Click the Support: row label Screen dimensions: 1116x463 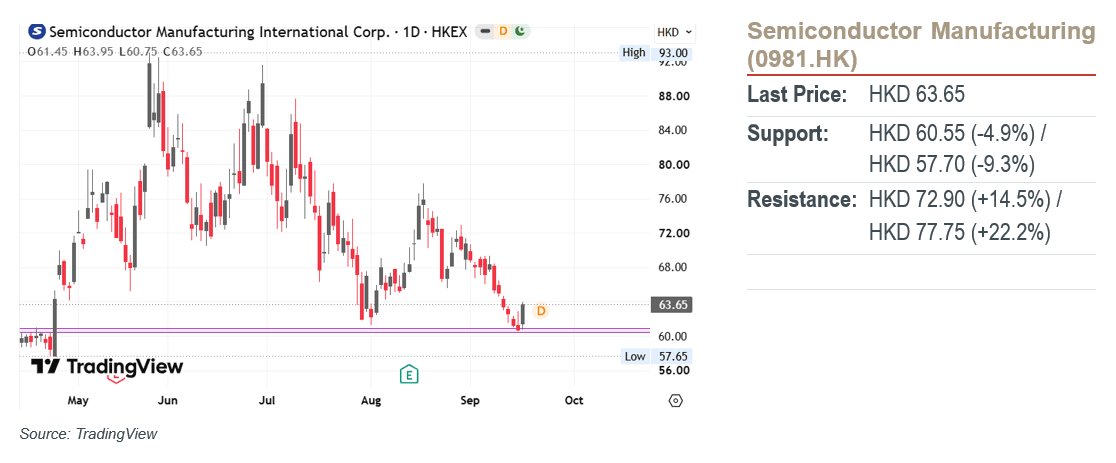tap(788, 134)
